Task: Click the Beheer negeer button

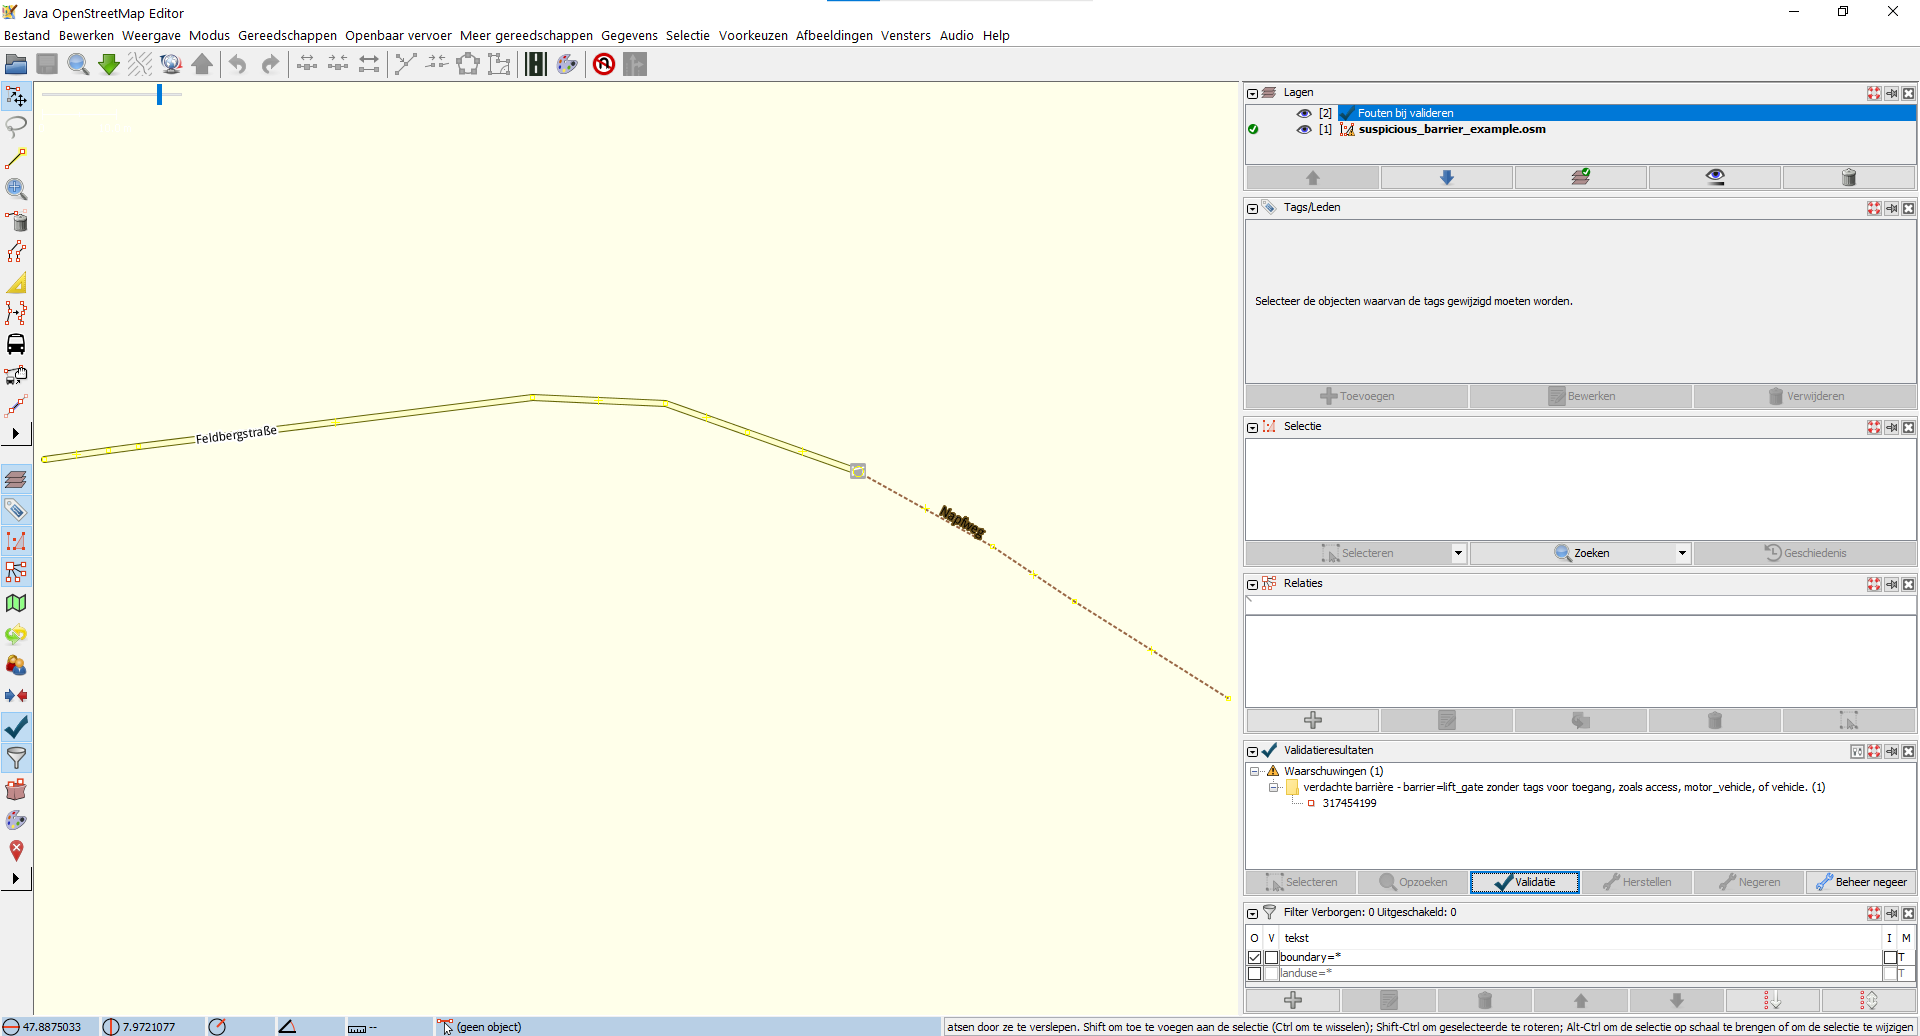Action: [1860, 882]
